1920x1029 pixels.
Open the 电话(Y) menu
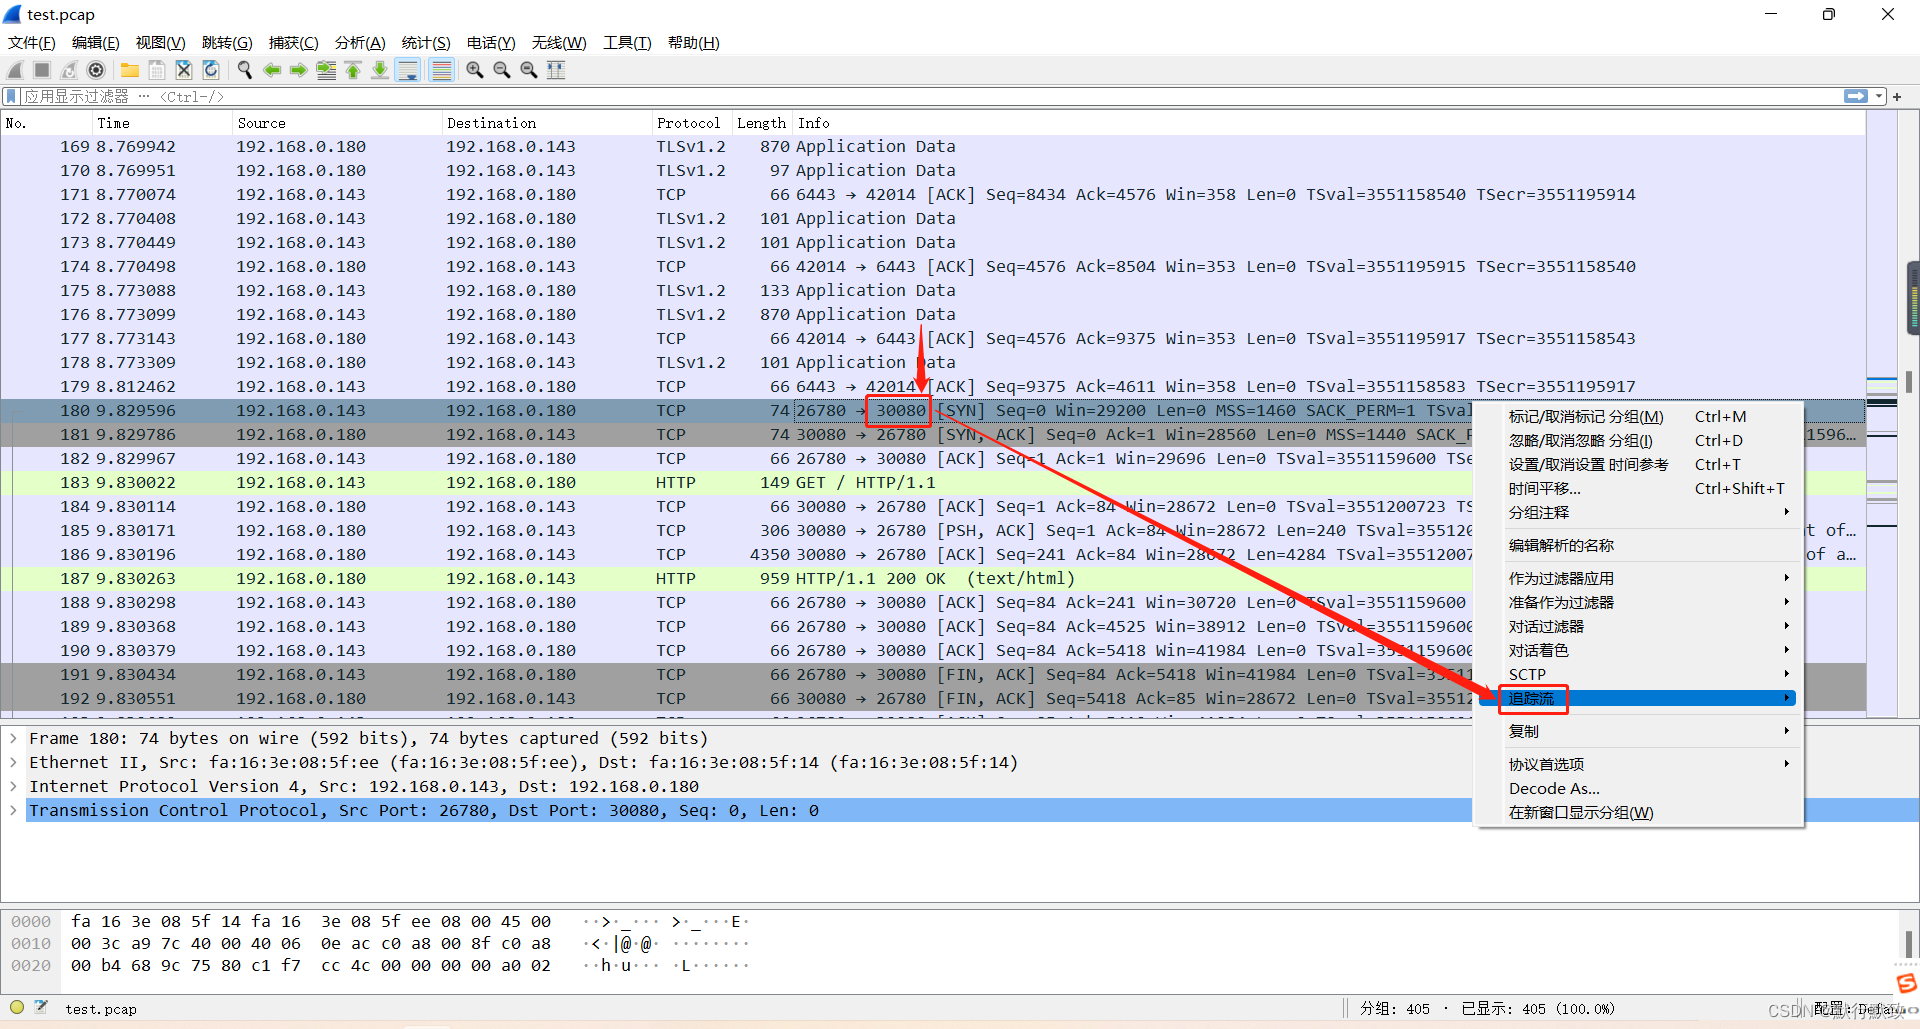tap(491, 43)
